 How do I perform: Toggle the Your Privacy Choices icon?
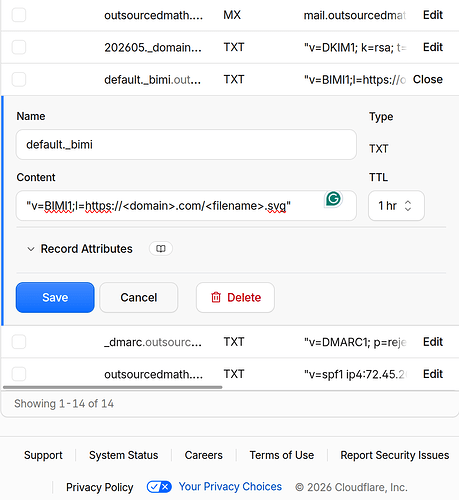159,487
